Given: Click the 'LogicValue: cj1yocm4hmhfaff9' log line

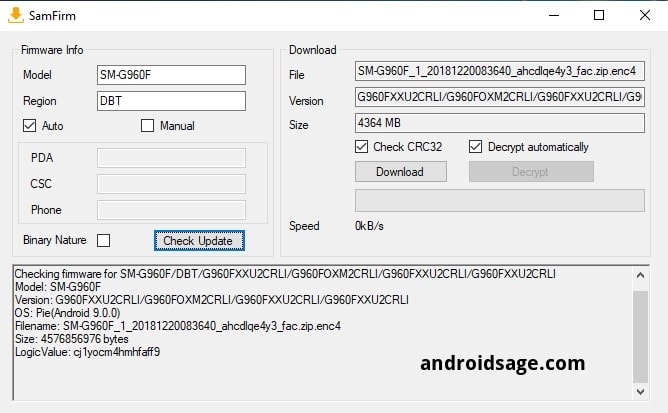Looking at the screenshot, I should (87, 352).
